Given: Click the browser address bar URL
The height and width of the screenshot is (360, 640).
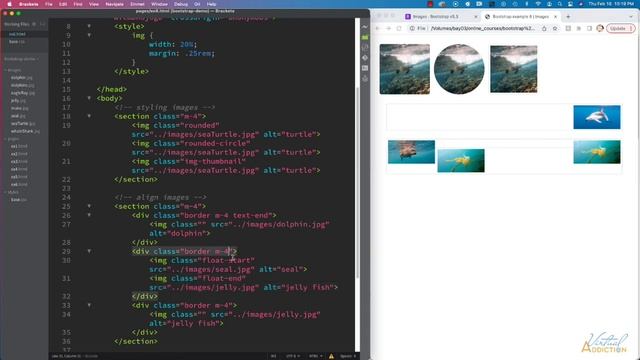Looking at the screenshot, I should click(483, 28).
